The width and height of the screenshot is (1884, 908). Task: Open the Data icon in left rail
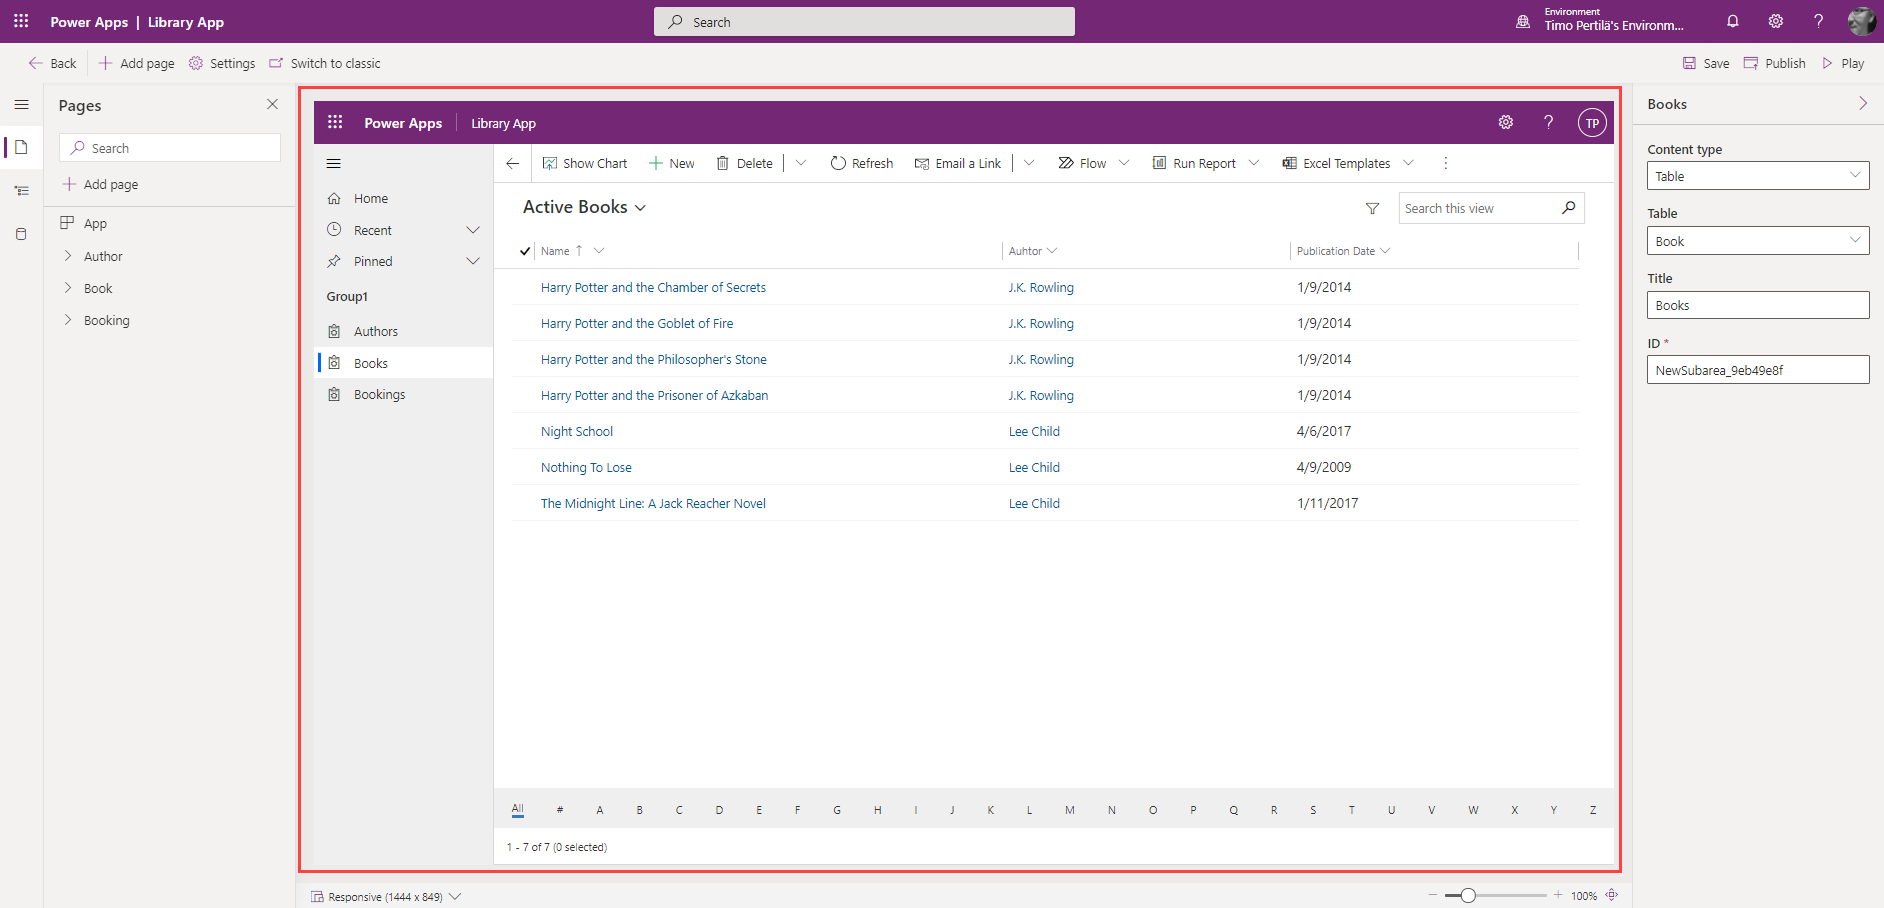21,234
